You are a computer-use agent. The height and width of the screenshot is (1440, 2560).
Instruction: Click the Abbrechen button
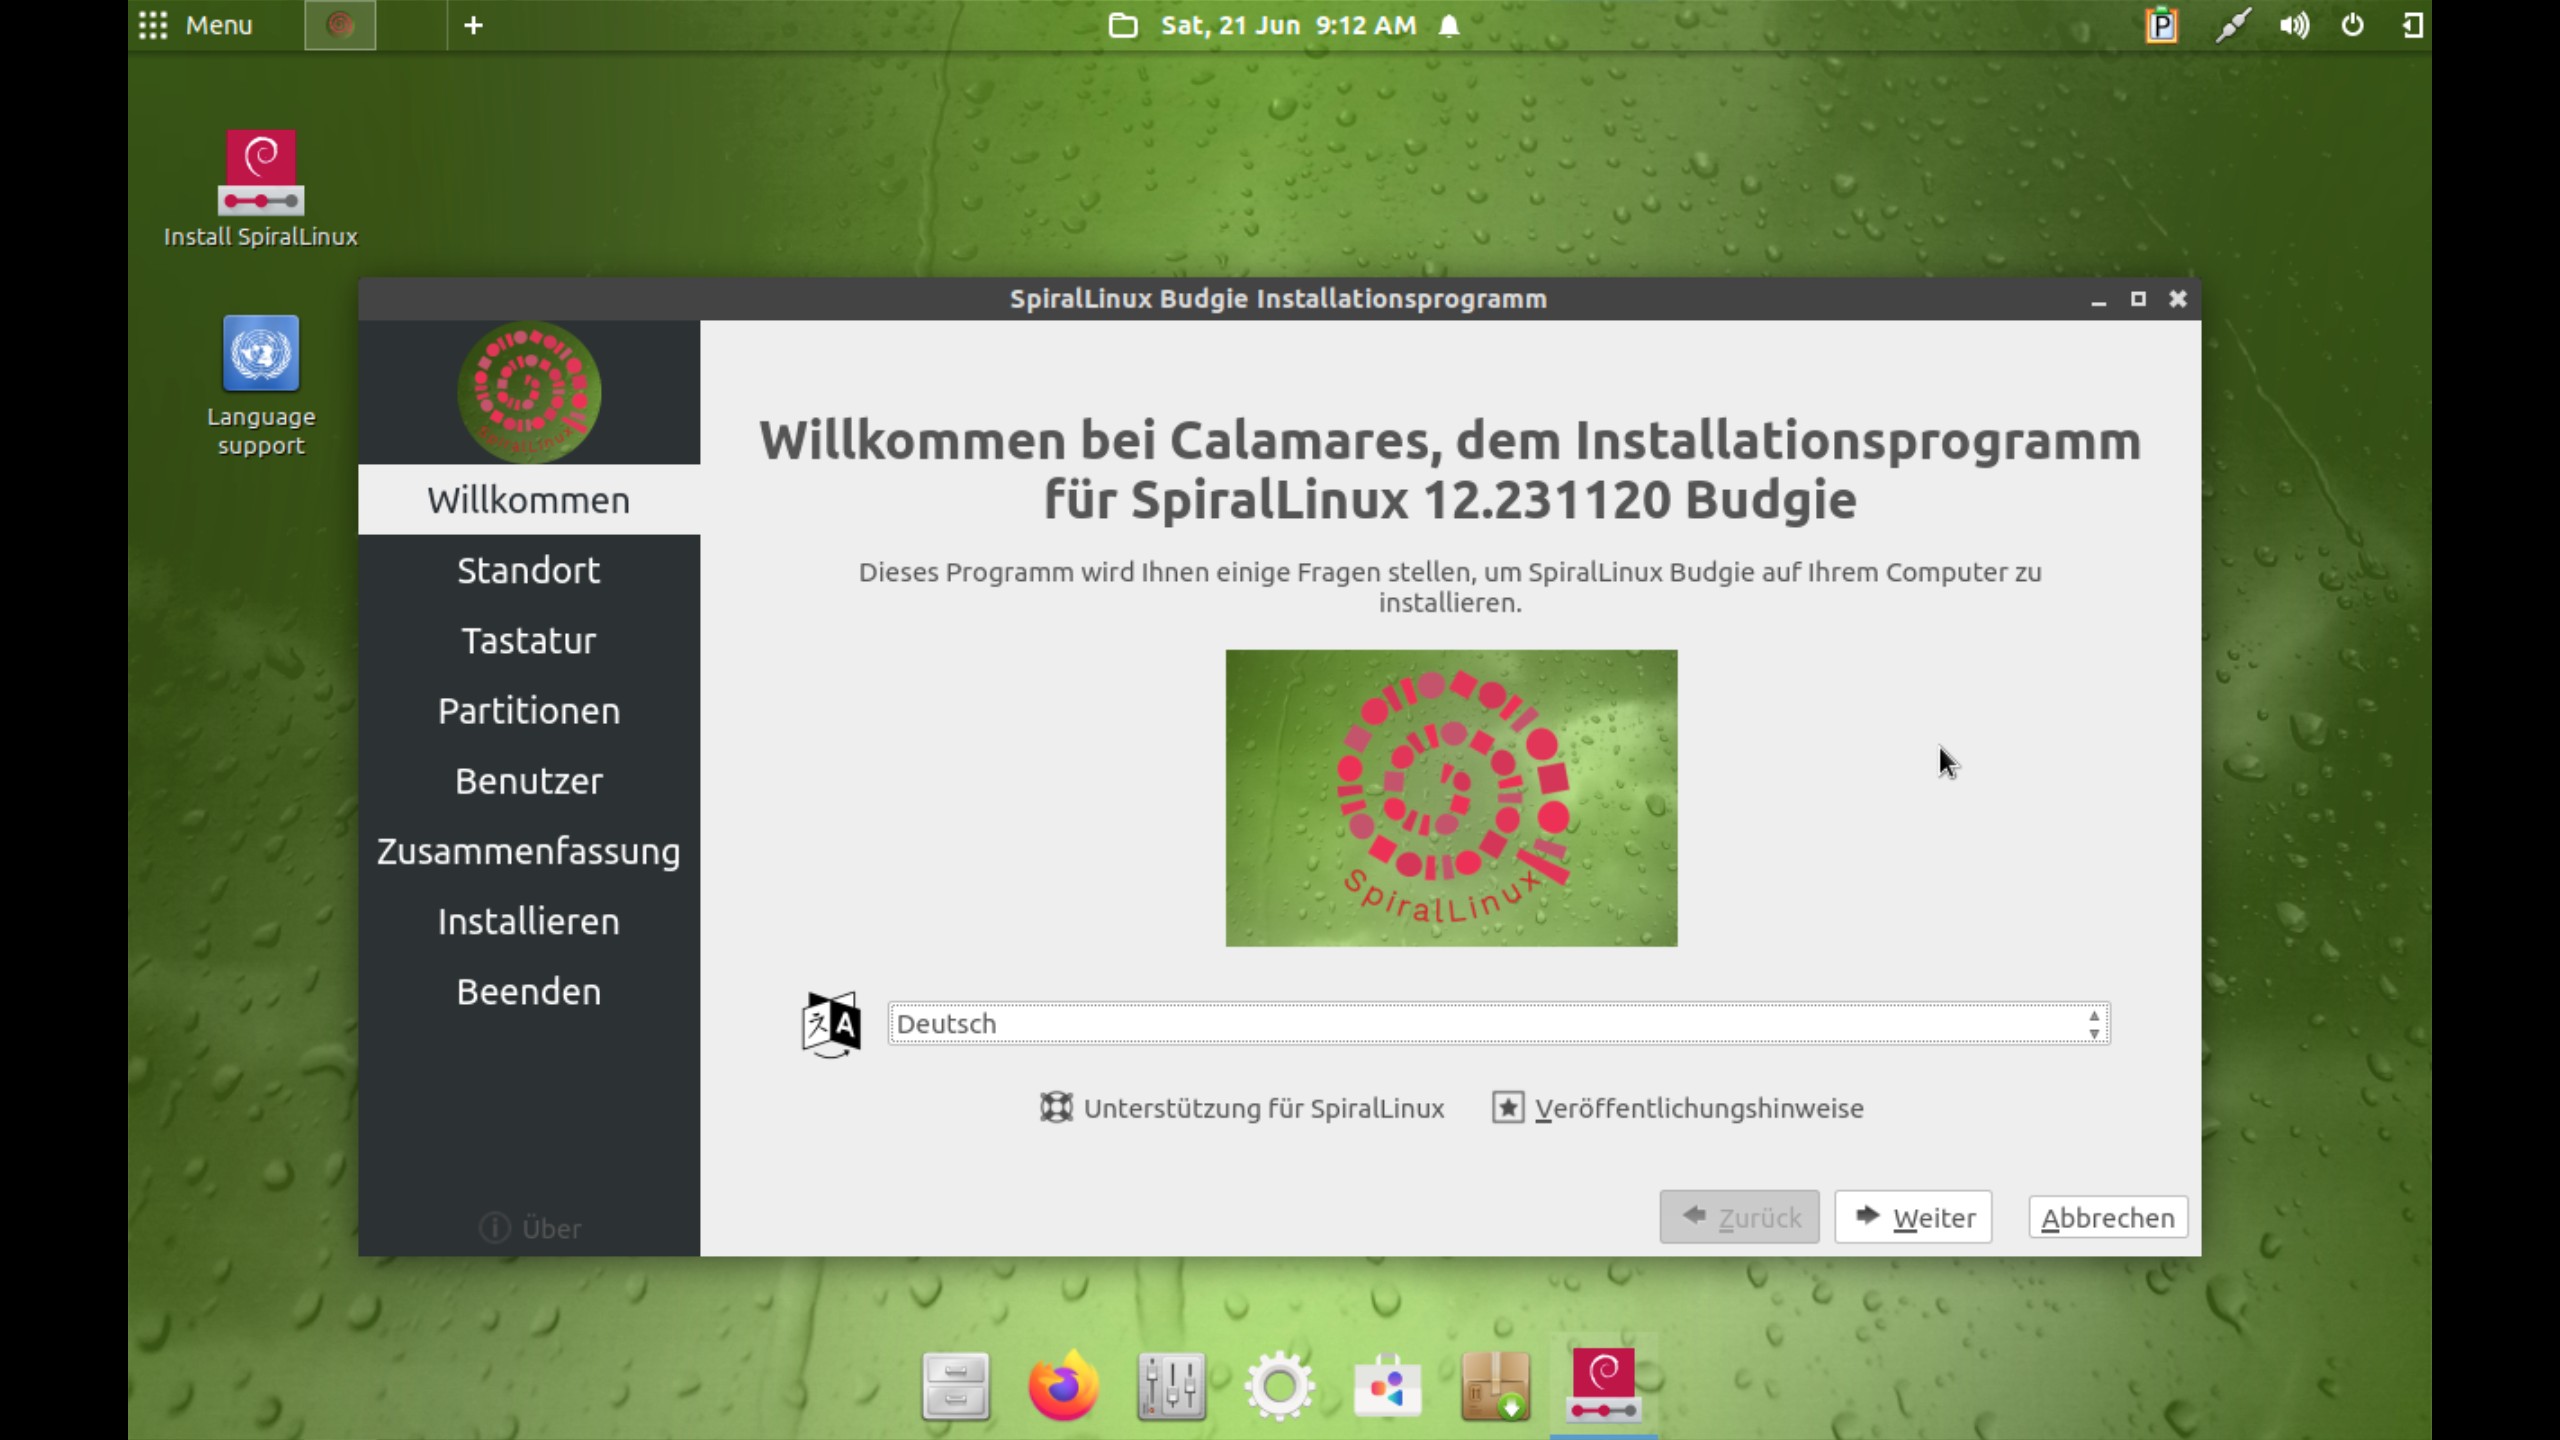pyautogui.click(x=2108, y=1217)
